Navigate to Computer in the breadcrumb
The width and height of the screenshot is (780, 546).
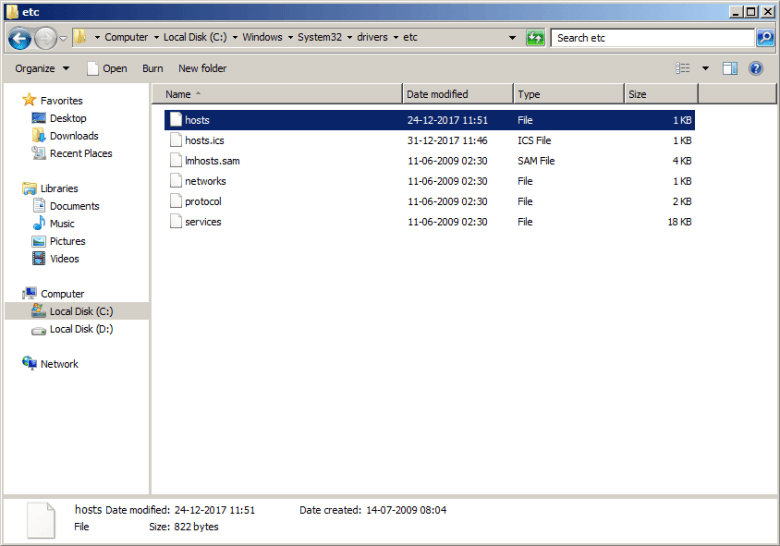(126, 37)
